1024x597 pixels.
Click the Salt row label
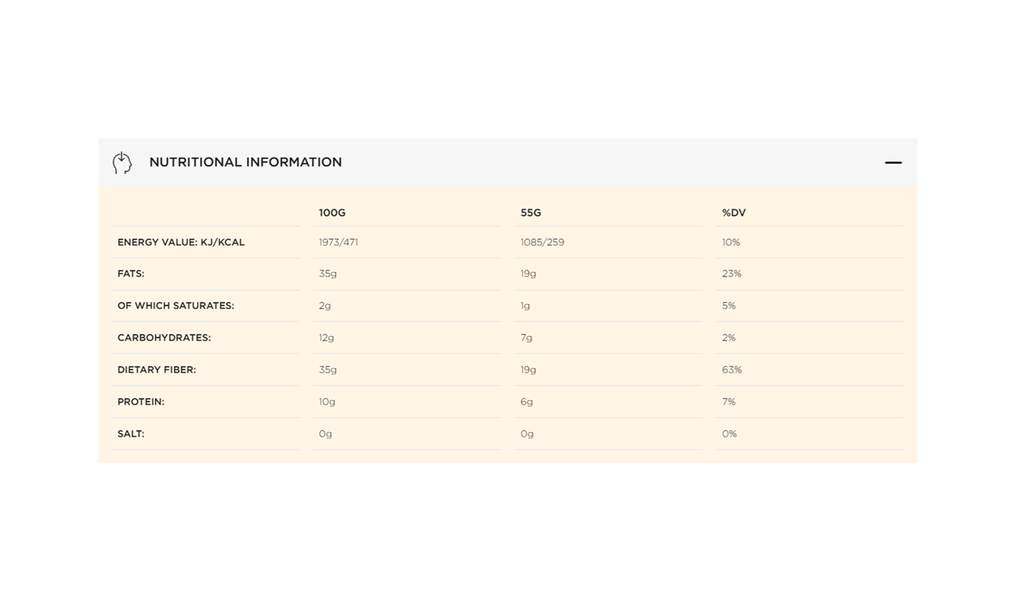click(131, 433)
